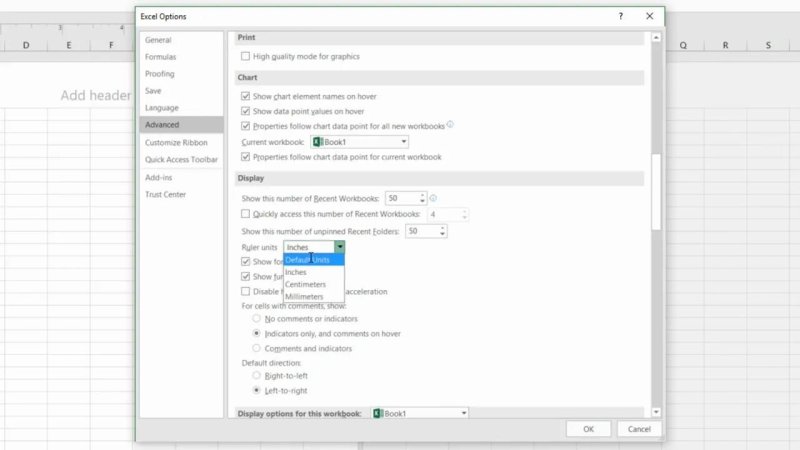Uncheck Properties follow chart data point for all new workbooks
Viewport: 800px width, 450px height.
coord(245,126)
